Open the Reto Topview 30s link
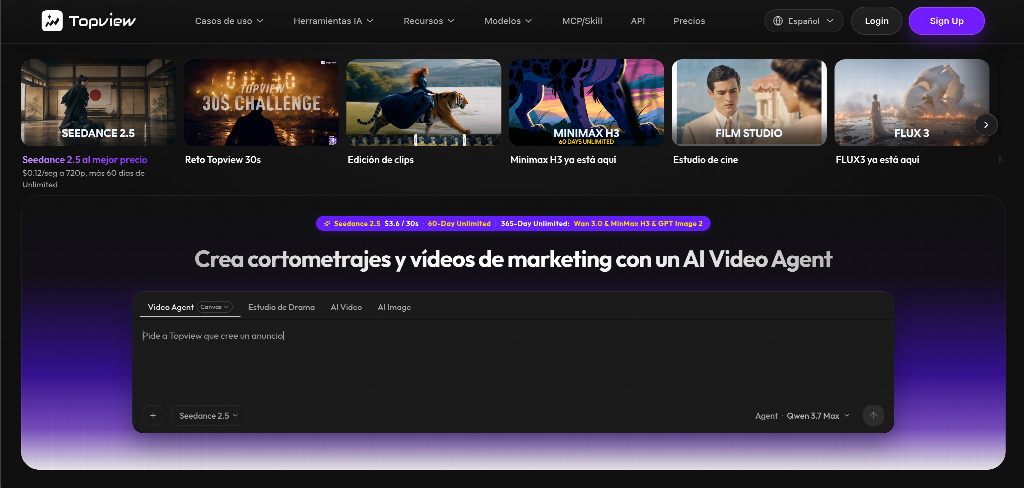1024x488 pixels. (x=223, y=159)
